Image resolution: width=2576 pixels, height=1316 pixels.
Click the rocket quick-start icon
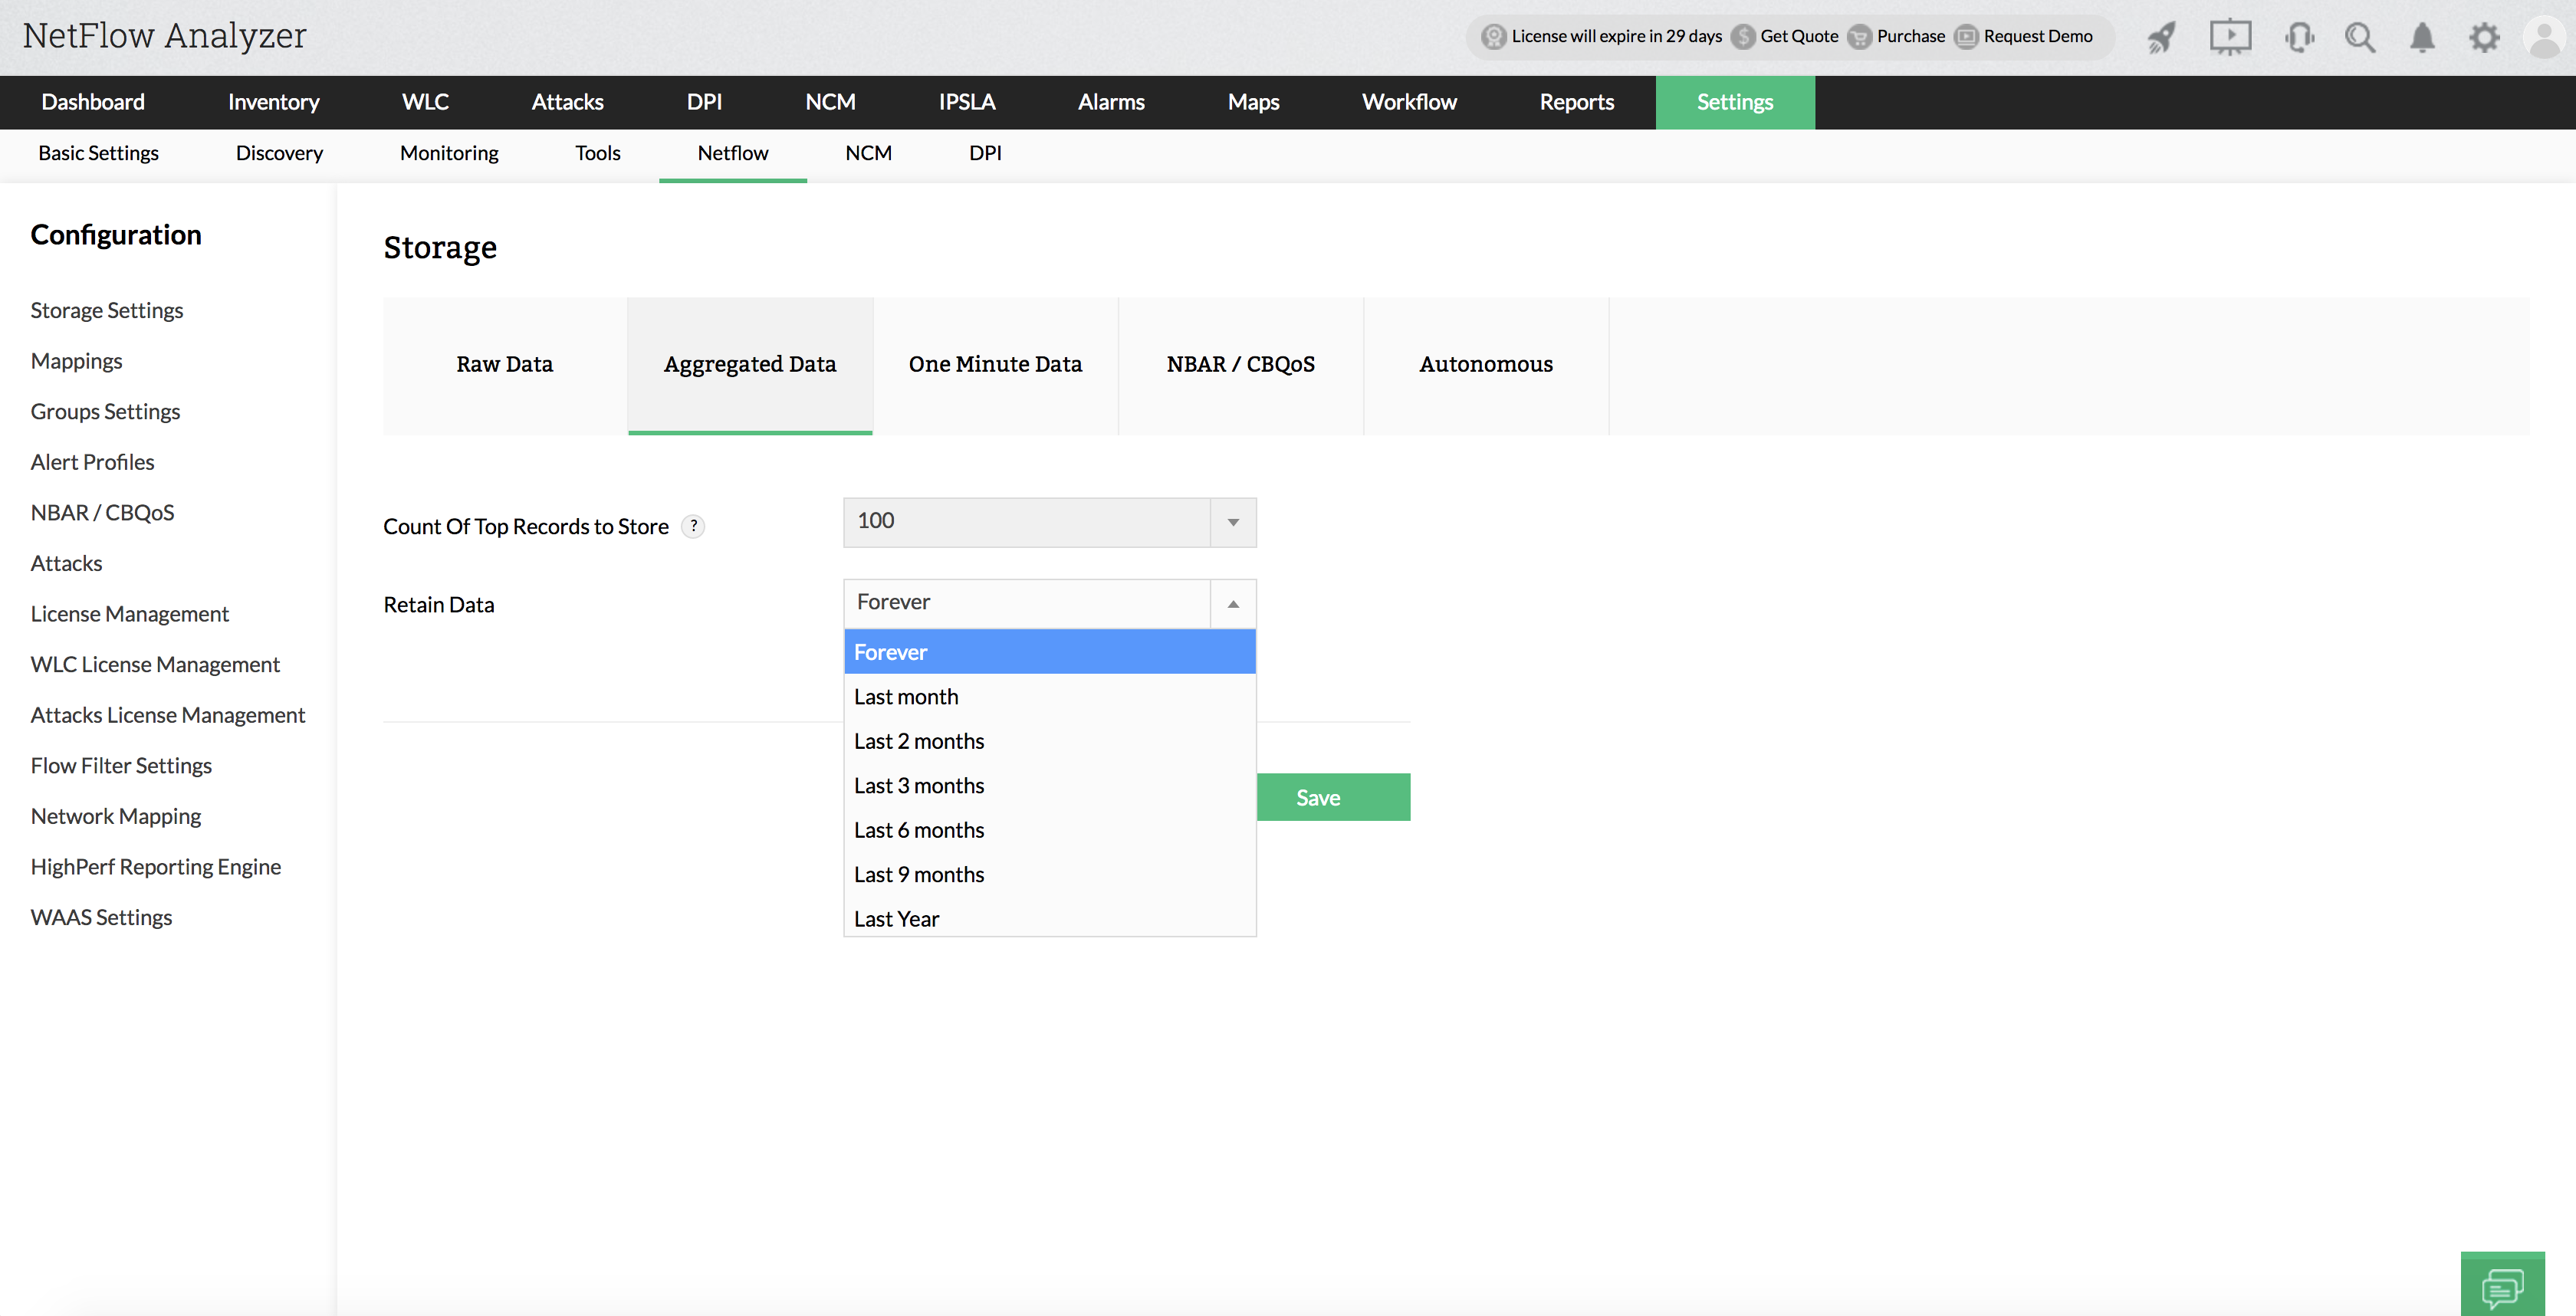click(x=2162, y=38)
